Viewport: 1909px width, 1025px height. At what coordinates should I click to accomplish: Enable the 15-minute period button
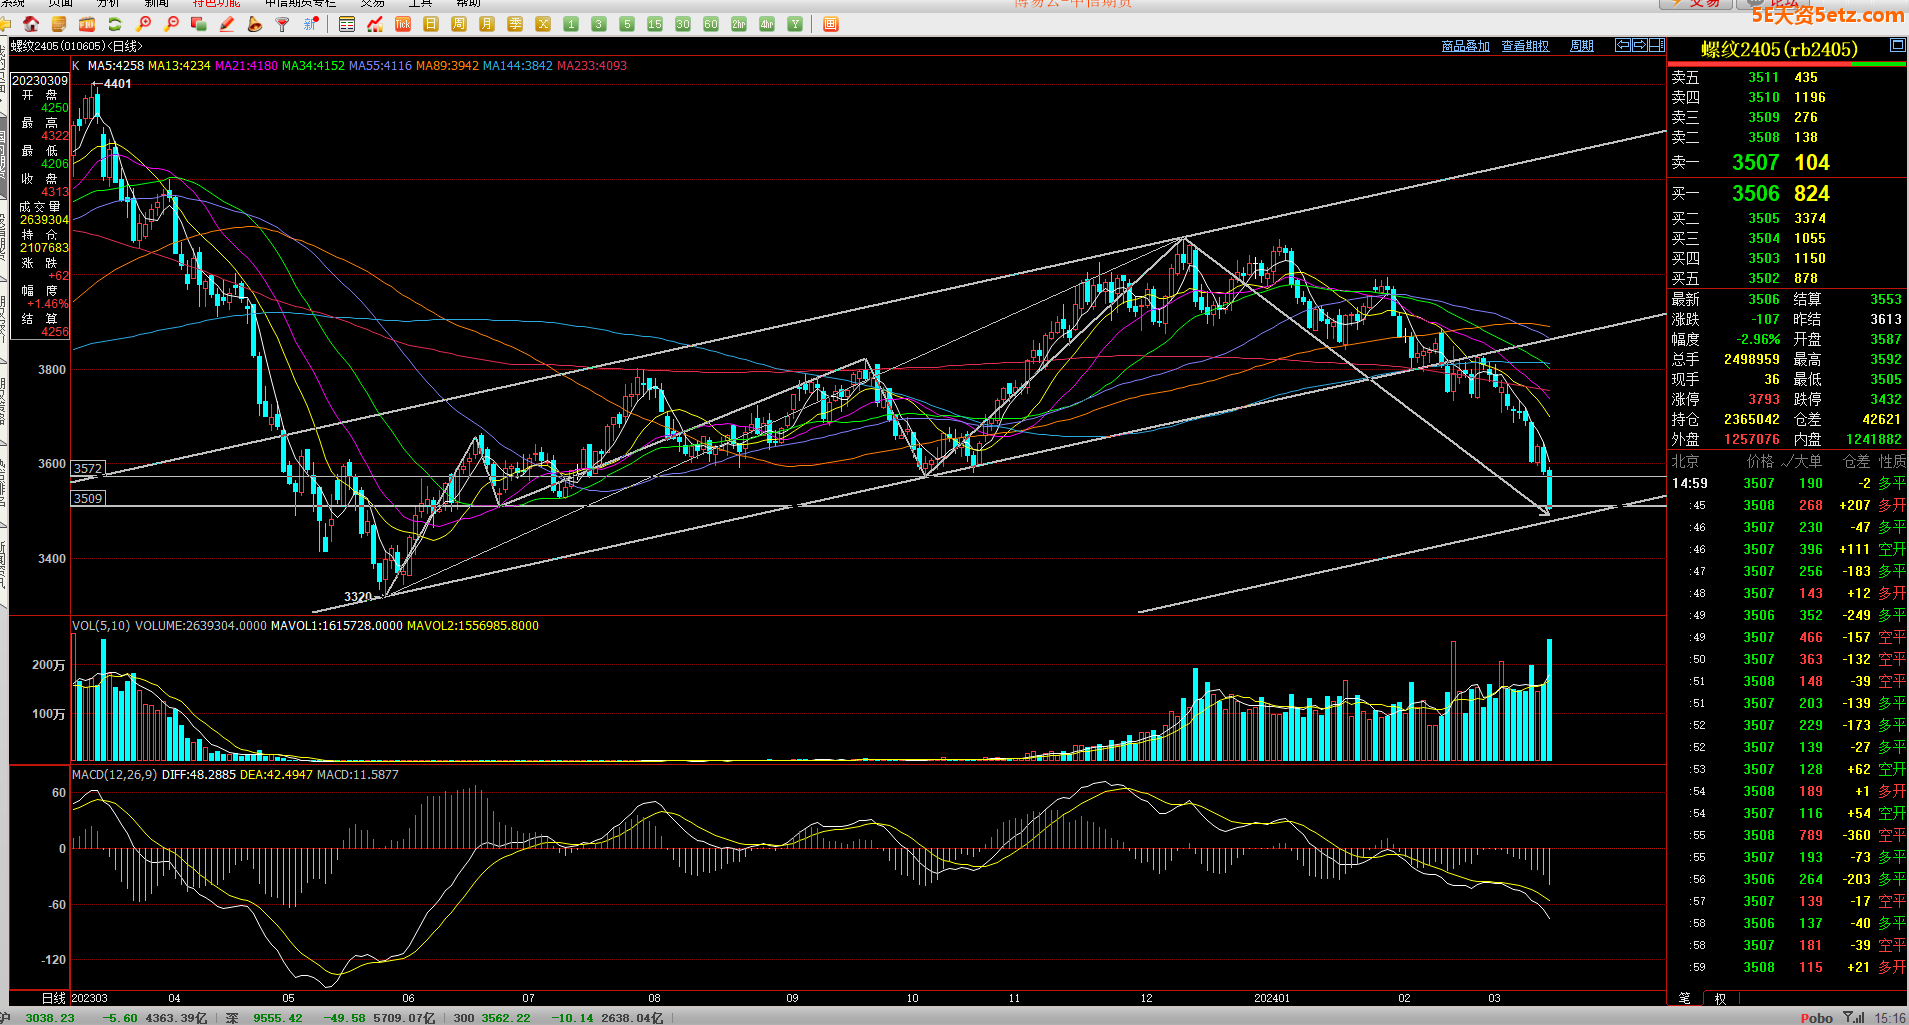pos(655,24)
